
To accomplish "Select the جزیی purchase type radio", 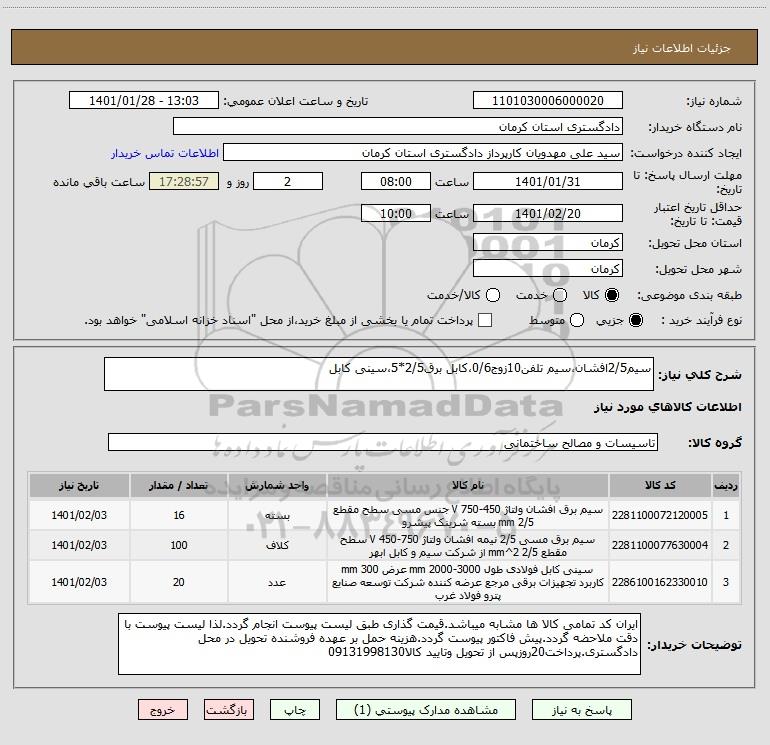I will 635,320.
